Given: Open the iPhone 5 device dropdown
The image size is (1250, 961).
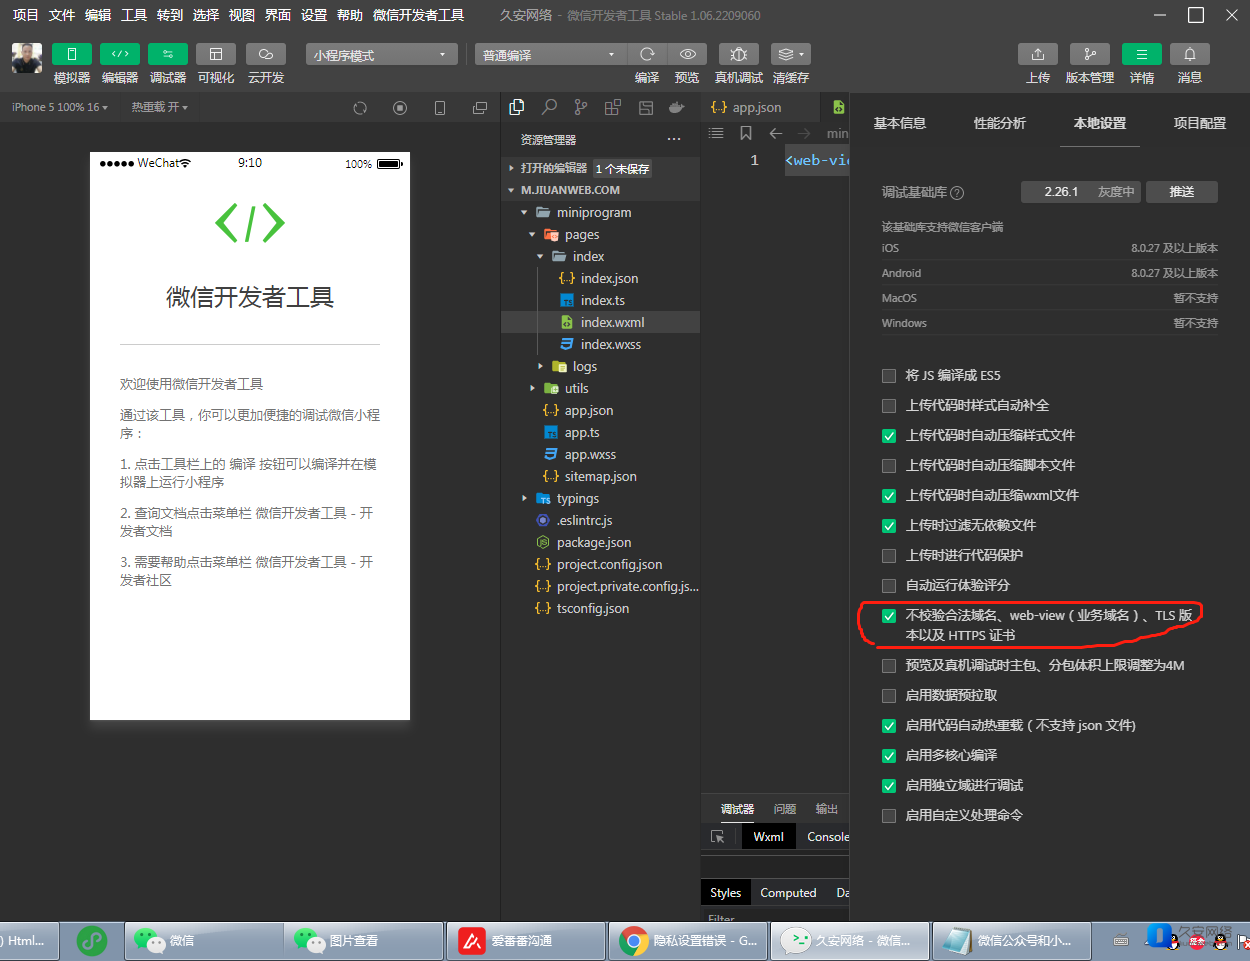Looking at the screenshot, I should 60,107.
